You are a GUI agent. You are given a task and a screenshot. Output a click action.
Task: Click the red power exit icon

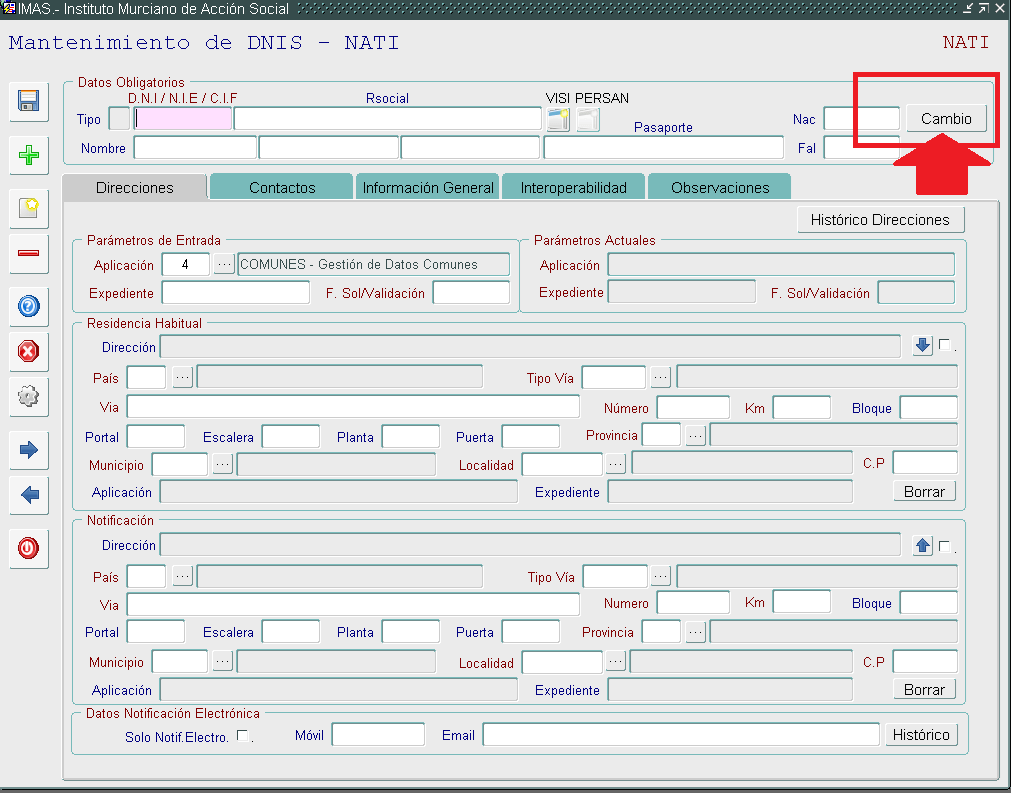tap(28, 548)
